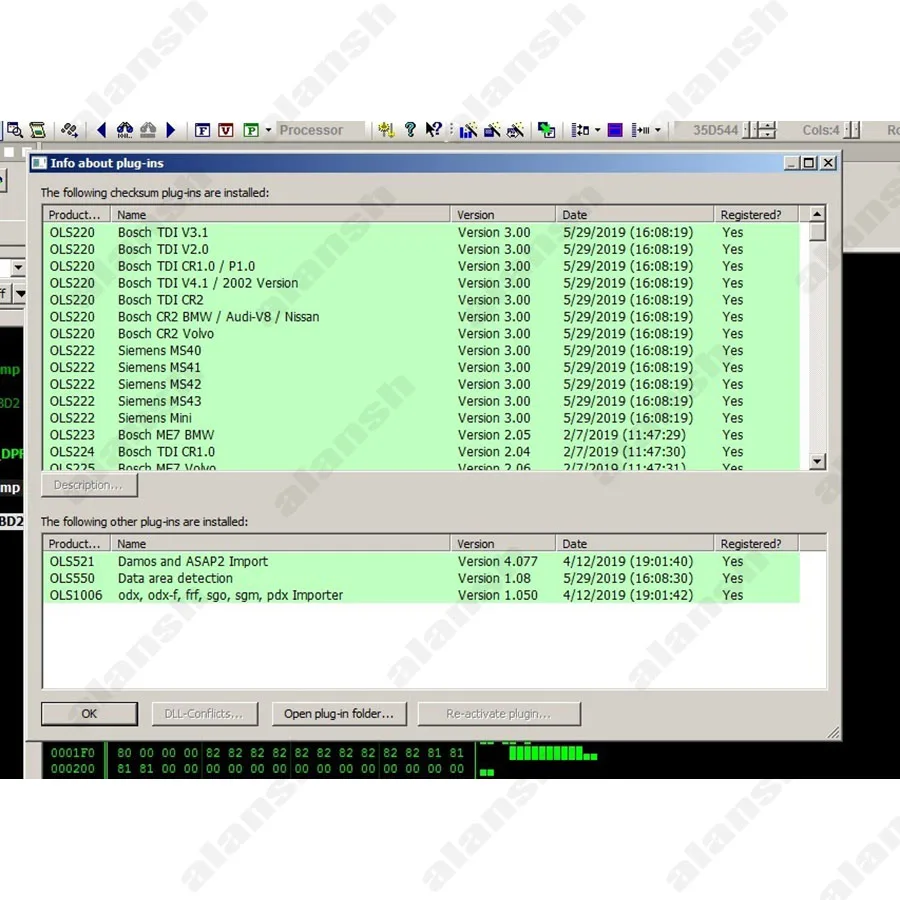Select the Siemens MS41 row

coord(421,367)
